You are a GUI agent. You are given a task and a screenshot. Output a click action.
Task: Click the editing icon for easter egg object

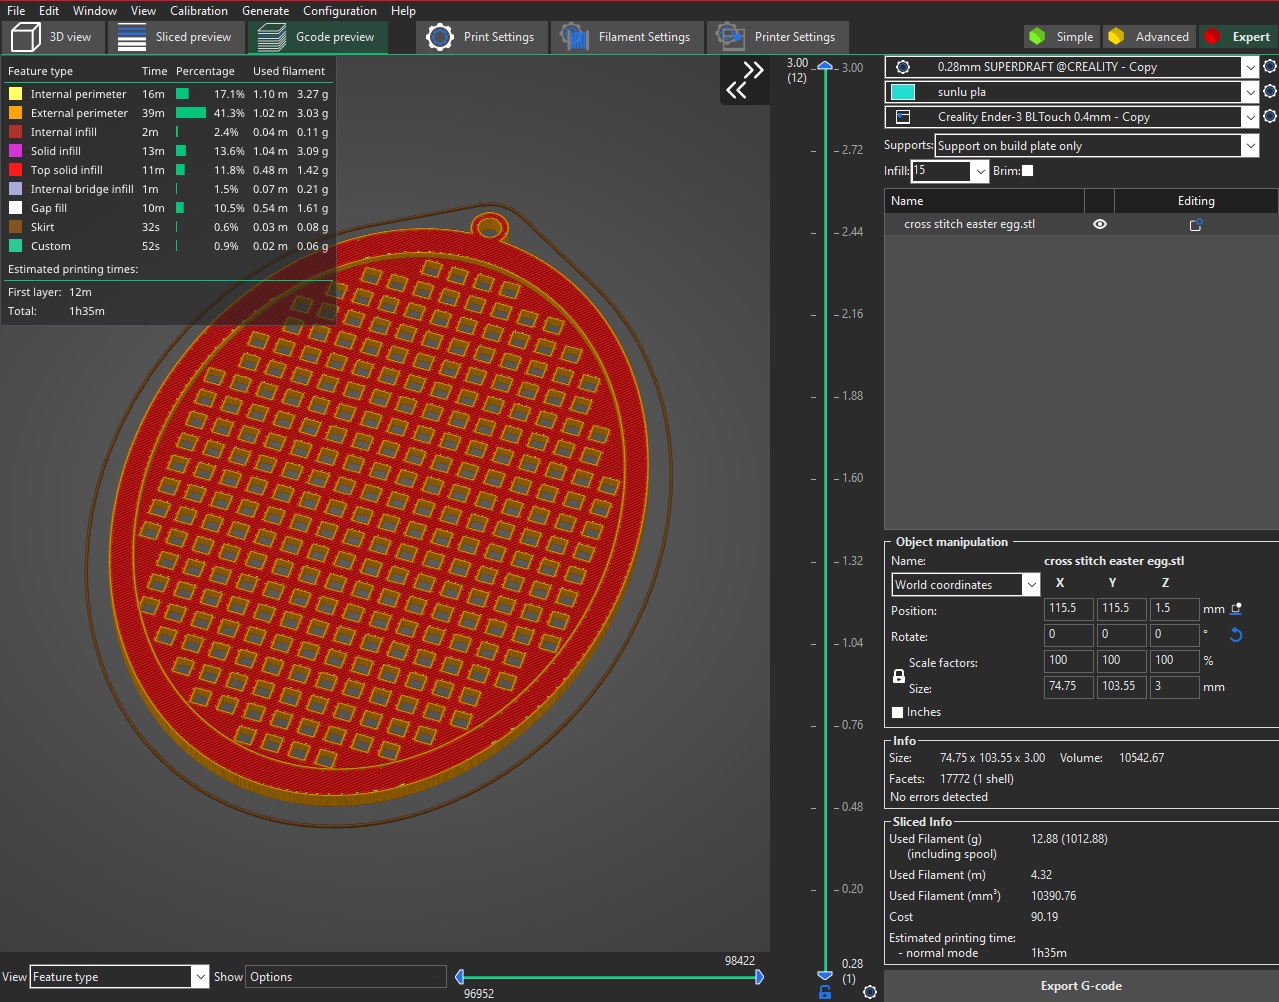pyautogui.click(x=1195, y=225)
